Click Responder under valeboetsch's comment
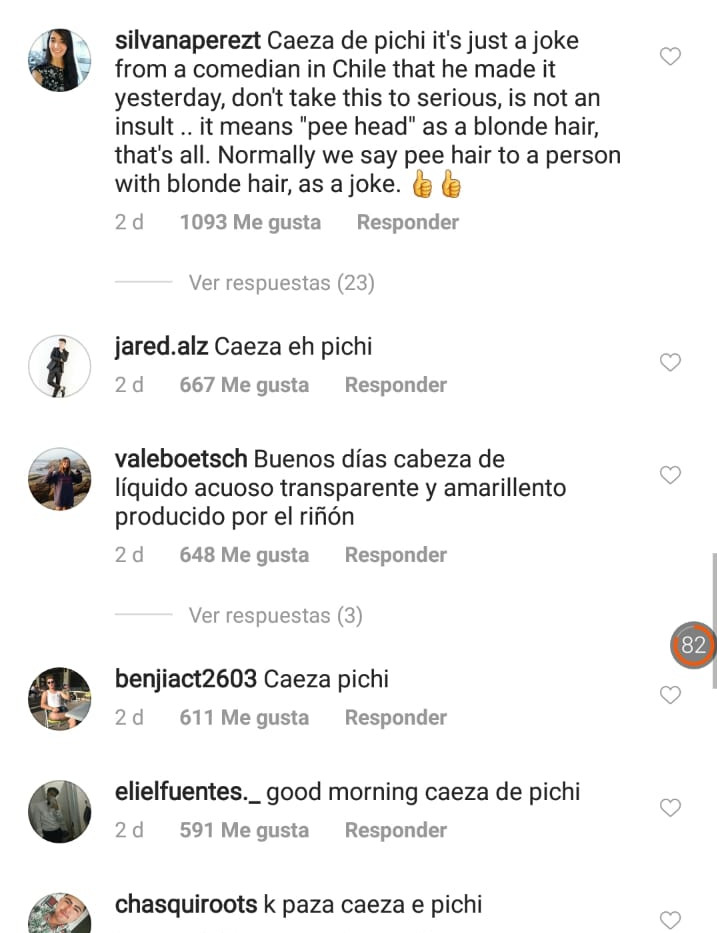Viewport: 717px width, 933px height. point(396,555)
